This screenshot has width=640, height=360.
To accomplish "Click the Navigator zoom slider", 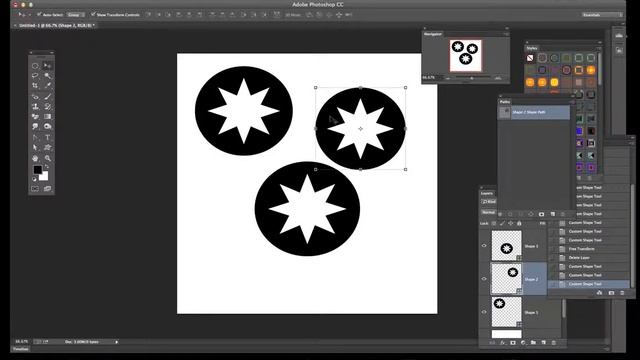I will (x=473, y=78).
